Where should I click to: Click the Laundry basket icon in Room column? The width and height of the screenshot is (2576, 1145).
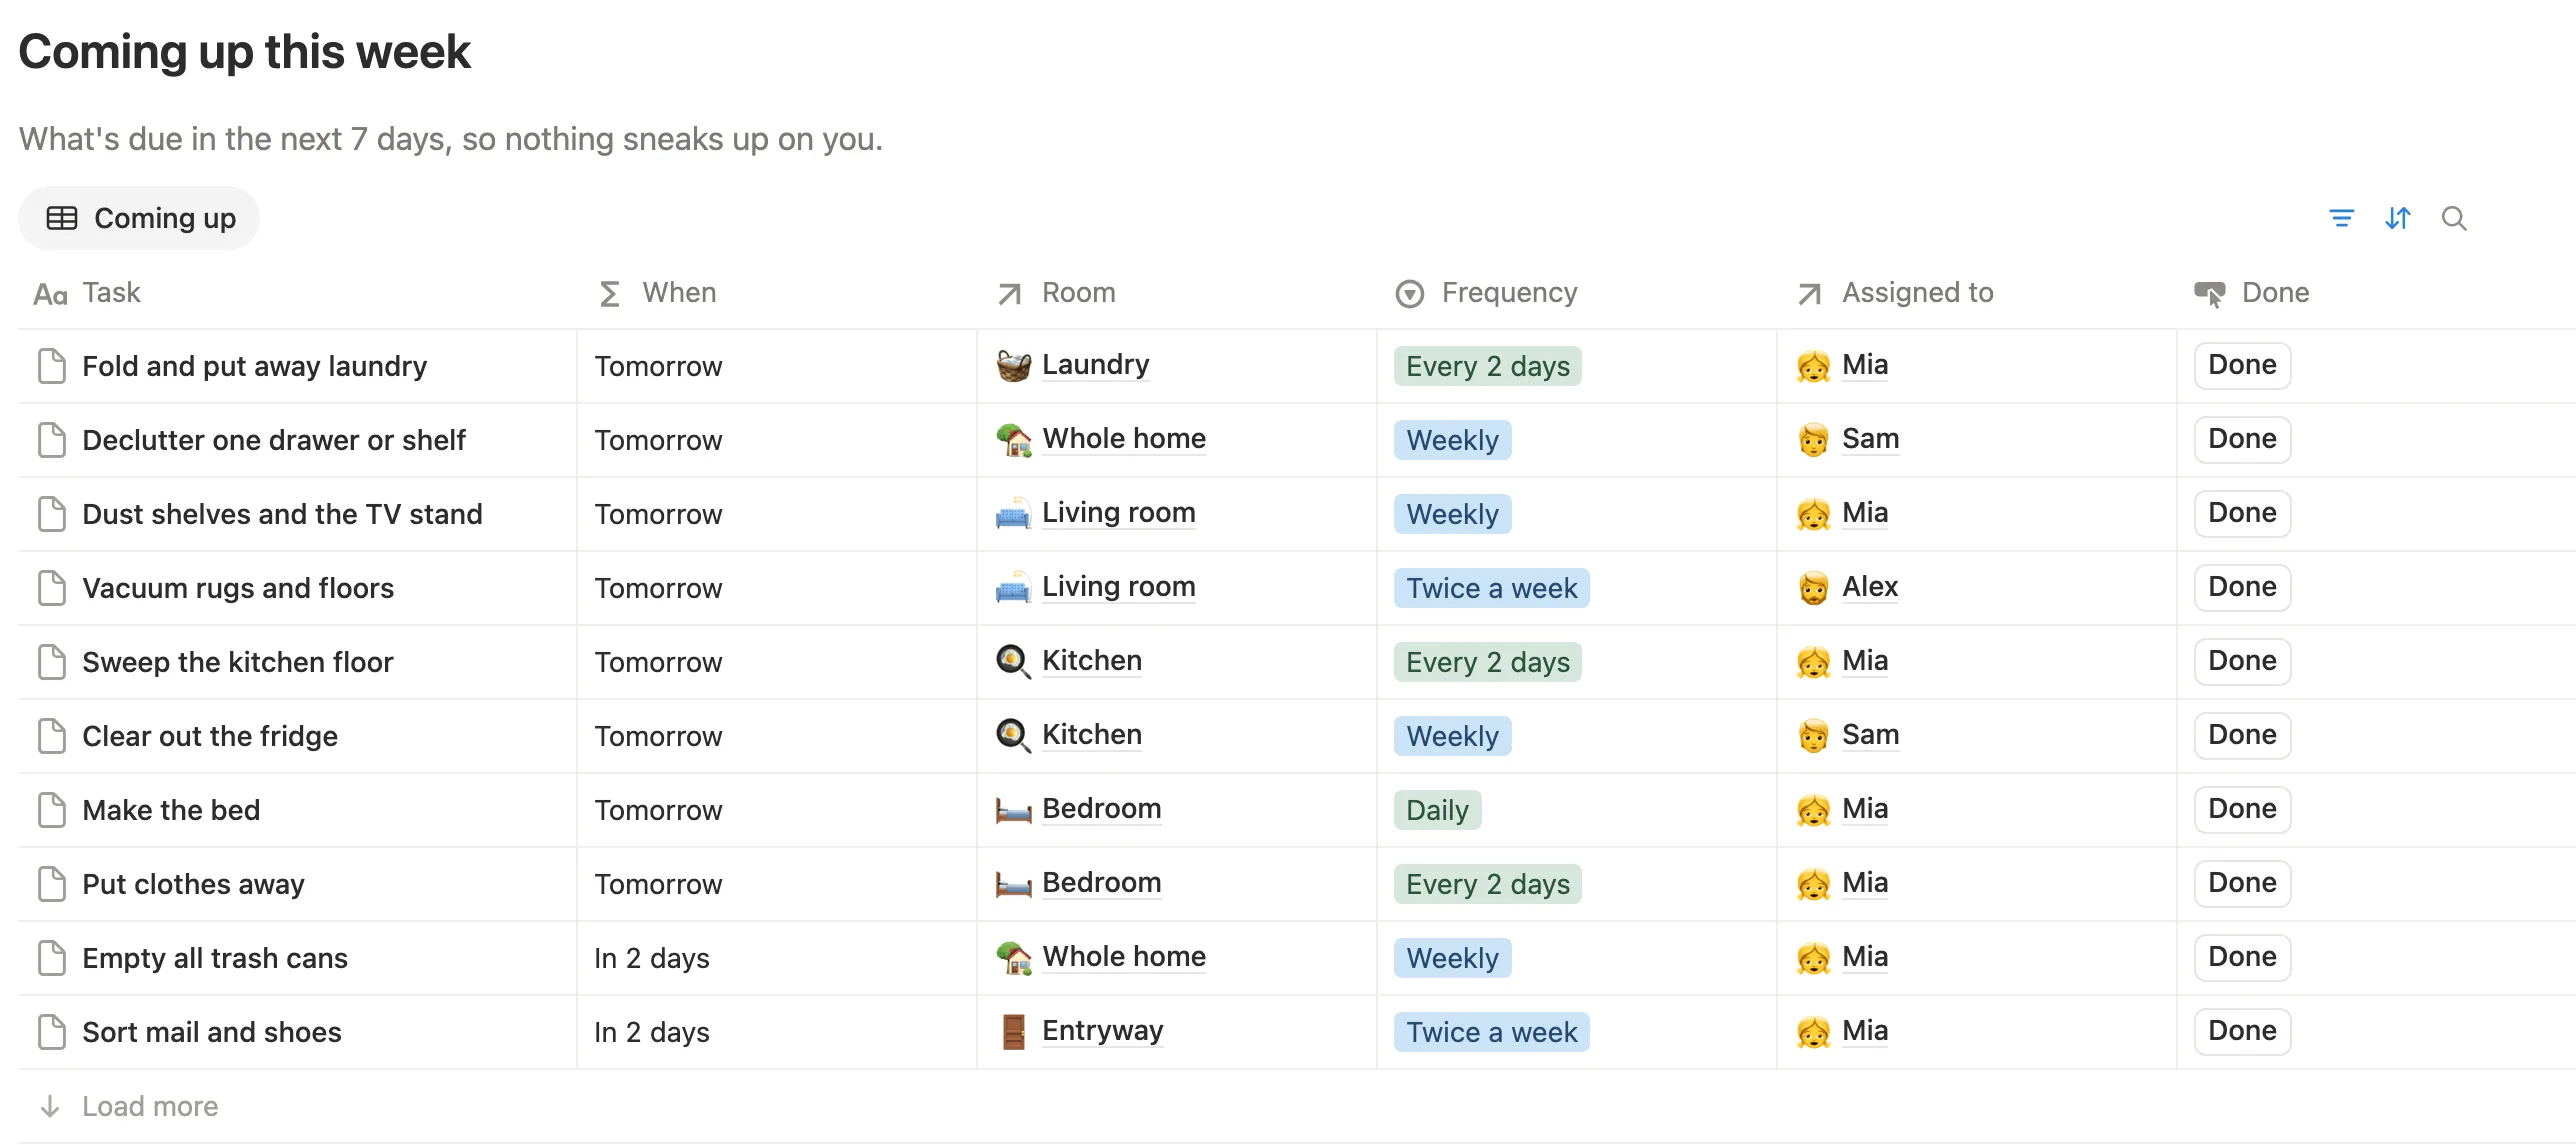[x=1013, y=366]
